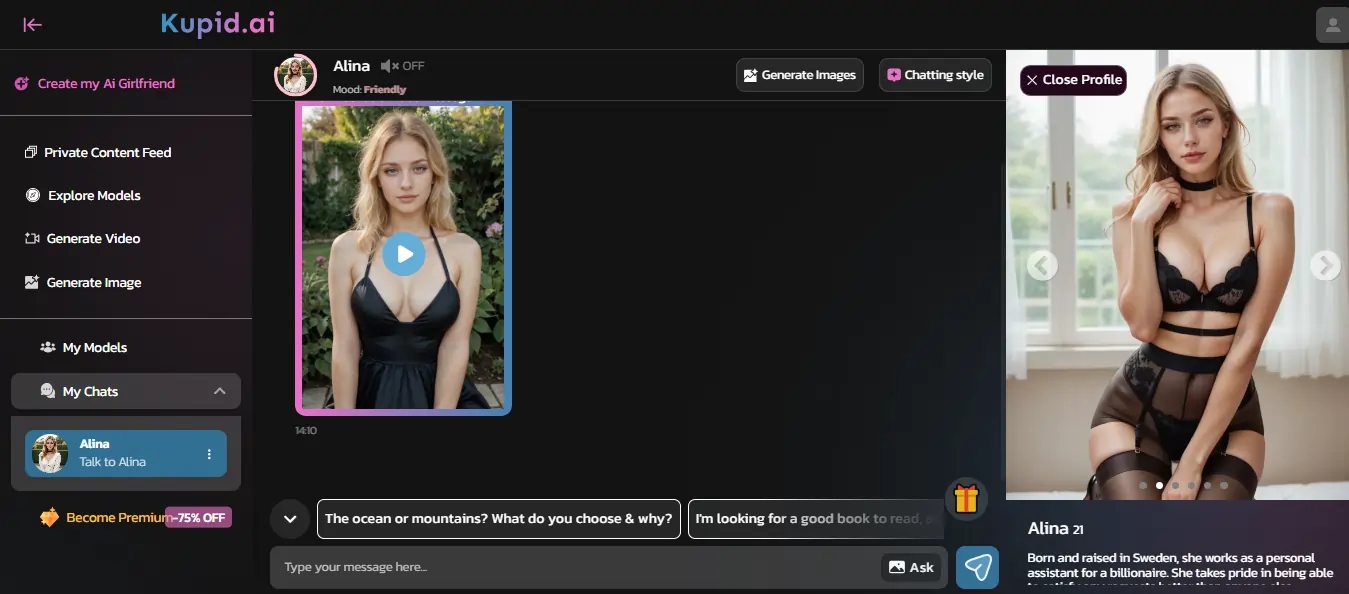Image resolution: width=1349 pixels, height=594 pixels.
Task: Click the Explore Models compass icon
Action: click(x=31, y=195)
